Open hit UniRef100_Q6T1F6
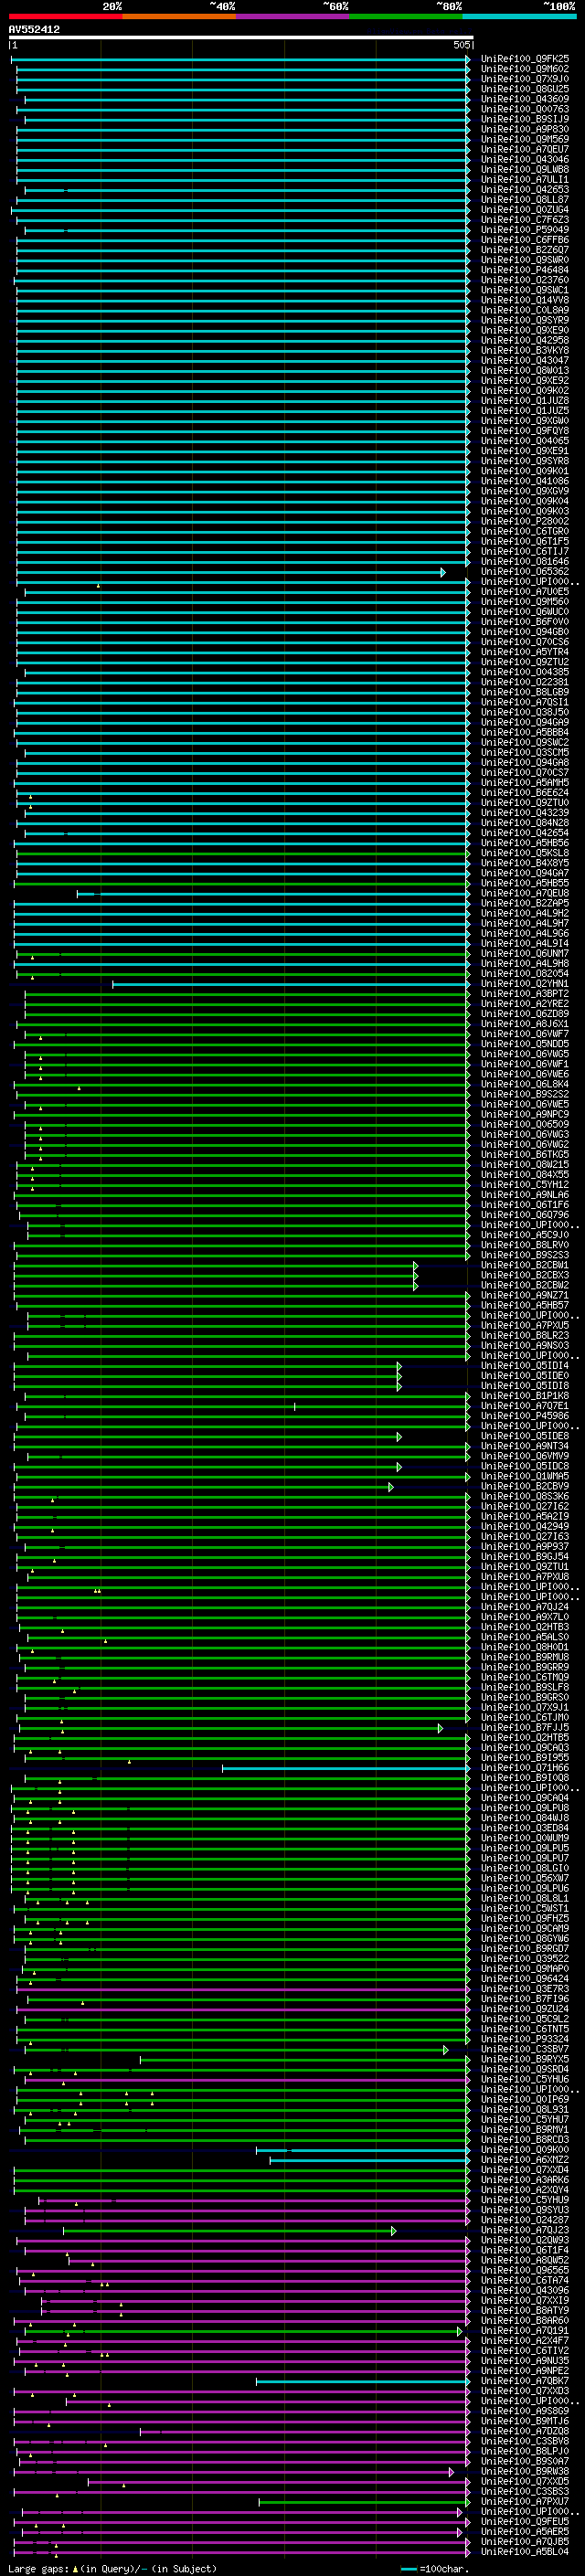The height and width of the screenshot is (2576, 585). pyautogui.click(x=525, y=1205)
